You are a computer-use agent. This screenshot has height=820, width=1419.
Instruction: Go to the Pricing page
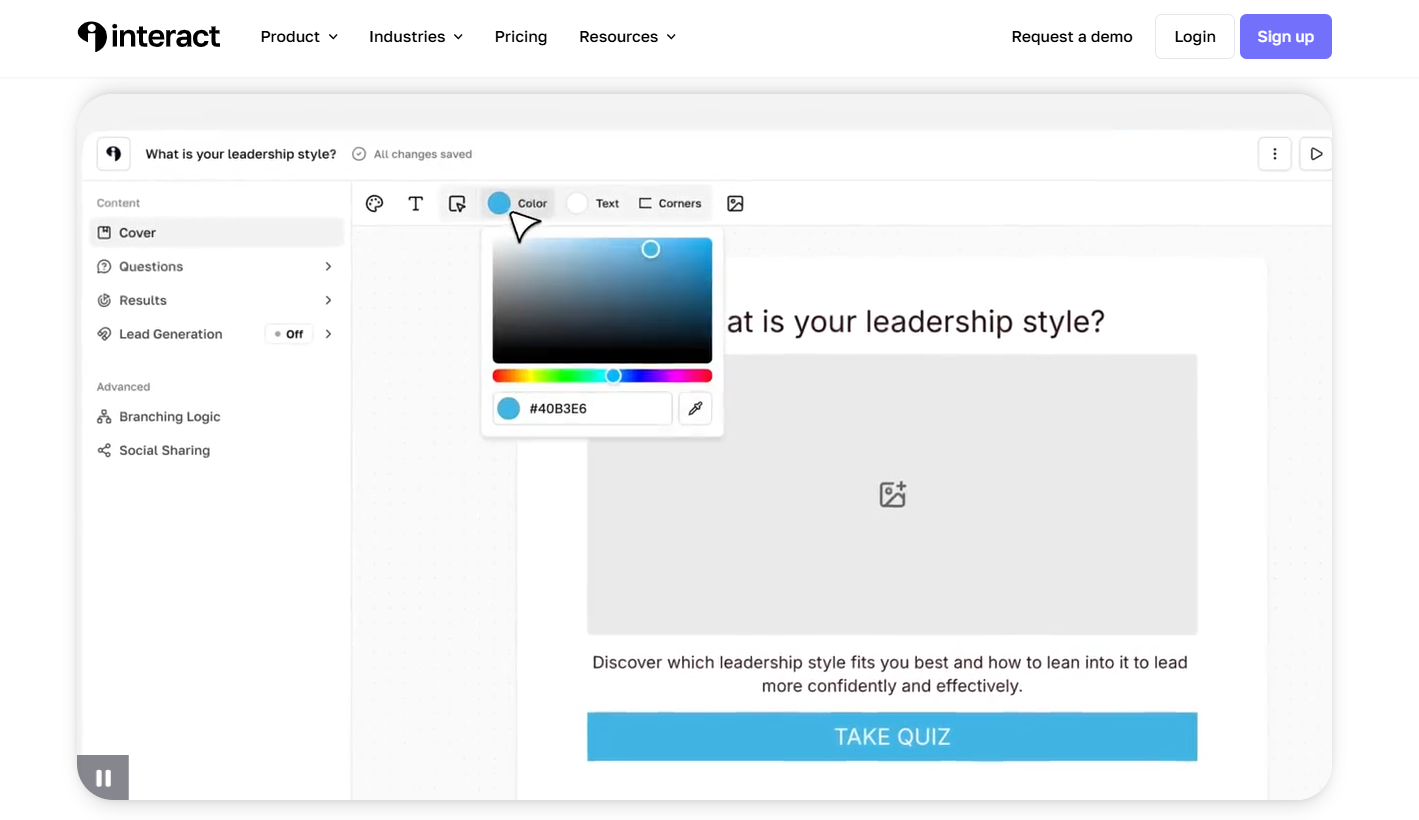tap(521, 37)
